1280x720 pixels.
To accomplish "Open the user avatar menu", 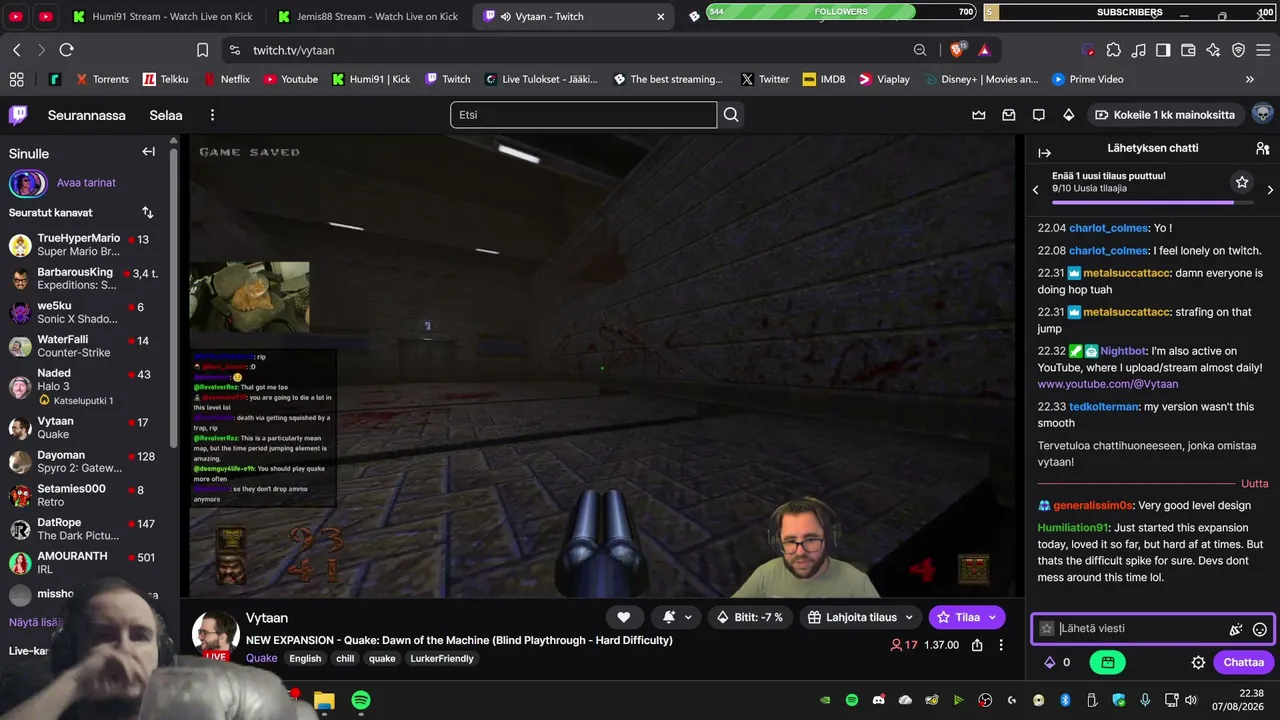I will 1262,114.
